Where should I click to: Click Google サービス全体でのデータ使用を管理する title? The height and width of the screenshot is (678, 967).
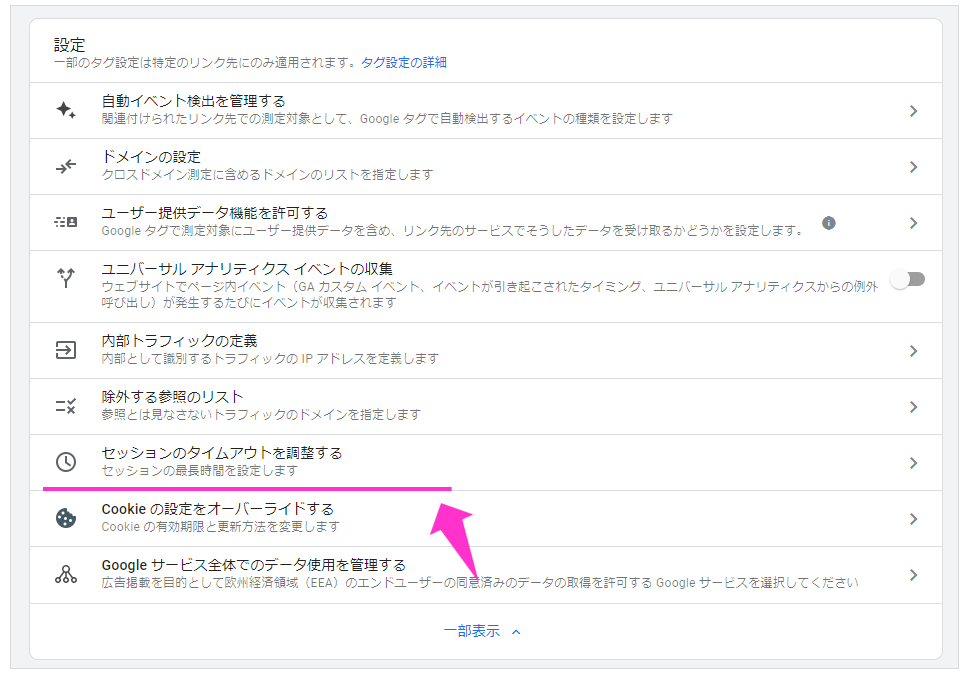coord(253,565)
